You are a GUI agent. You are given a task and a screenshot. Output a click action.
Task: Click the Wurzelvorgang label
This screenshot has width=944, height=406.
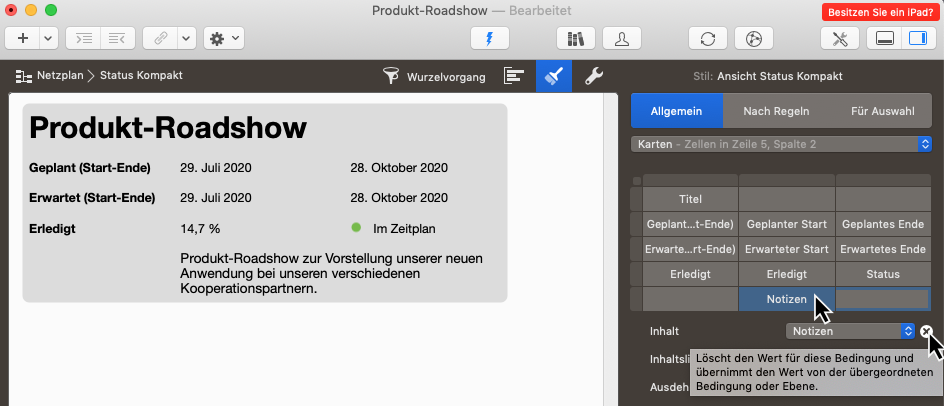[446, 77]
